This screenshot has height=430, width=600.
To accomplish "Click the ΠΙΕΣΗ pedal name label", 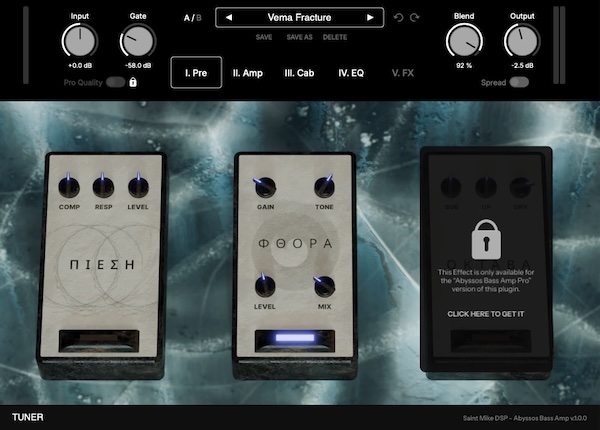I will (x=102, y=264).
